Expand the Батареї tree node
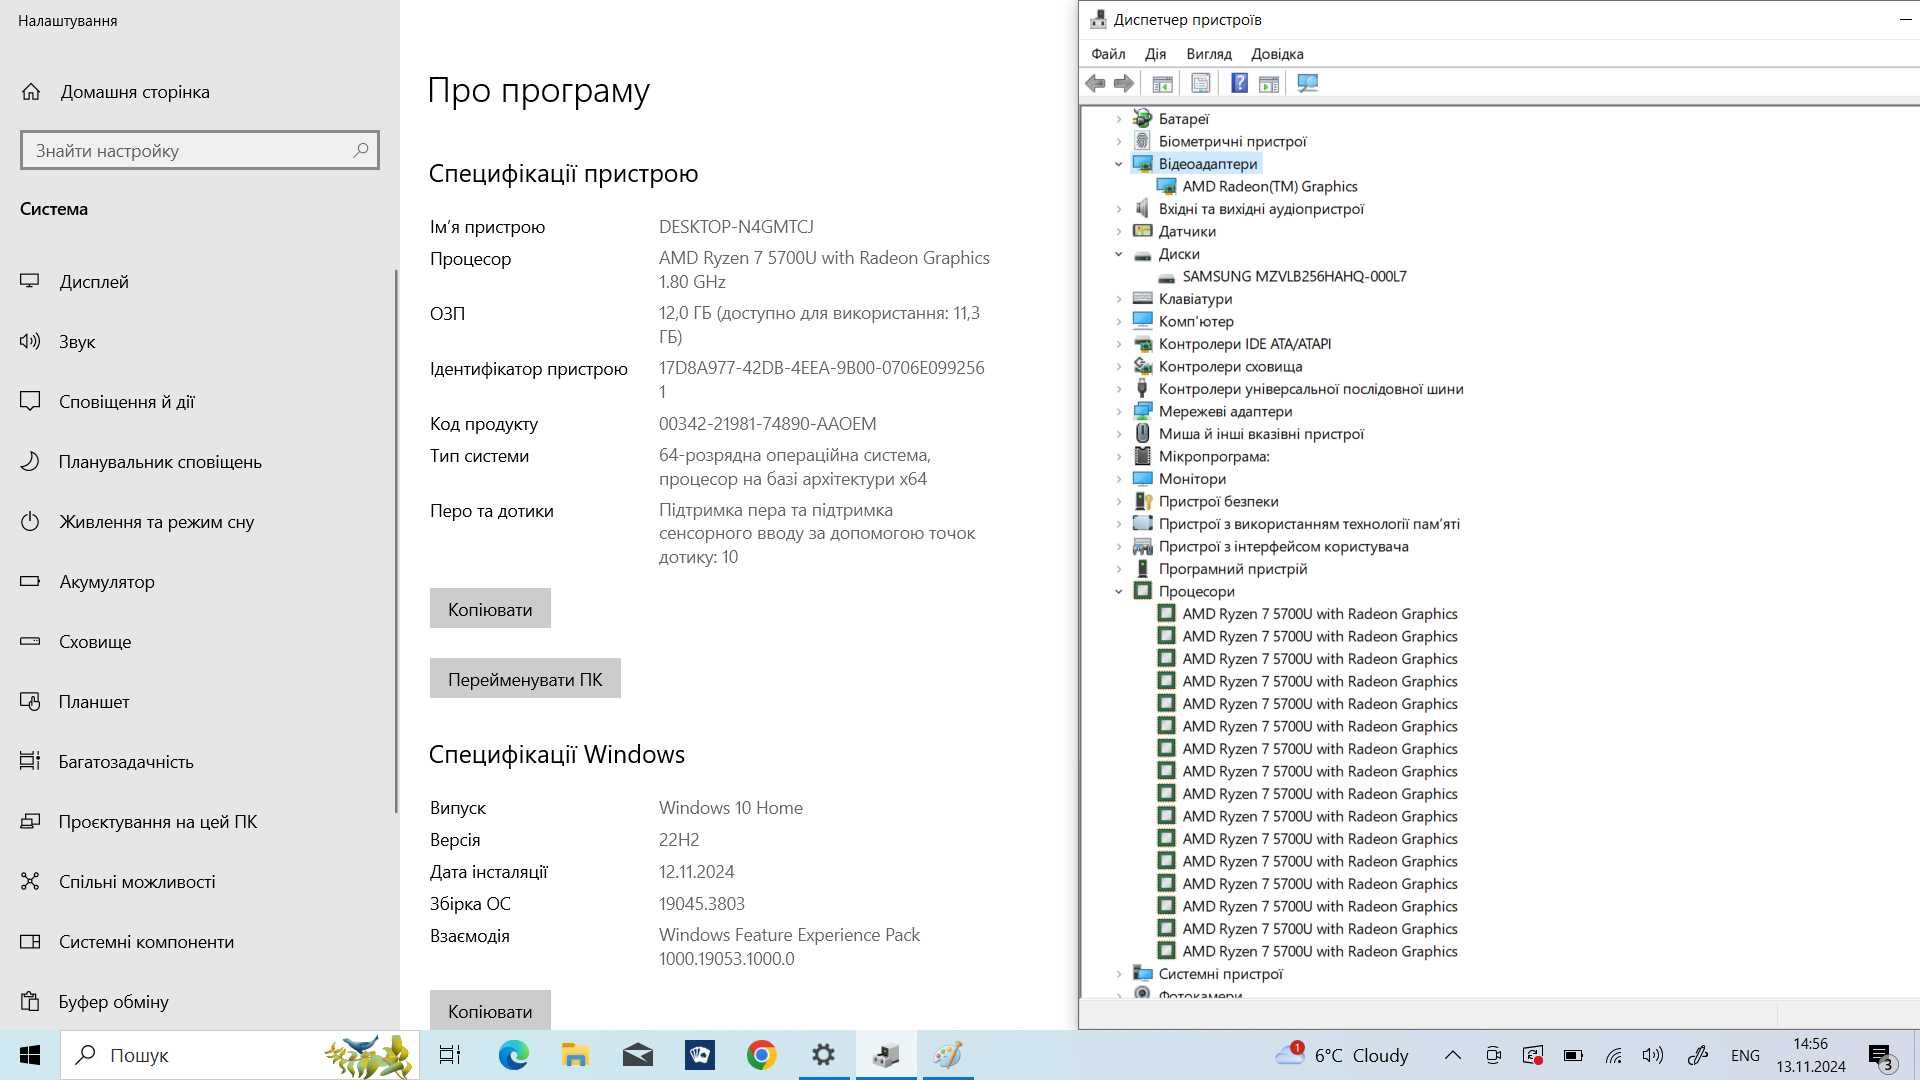Screen dimensions: 1920x1080 [x=1119, y=119]
